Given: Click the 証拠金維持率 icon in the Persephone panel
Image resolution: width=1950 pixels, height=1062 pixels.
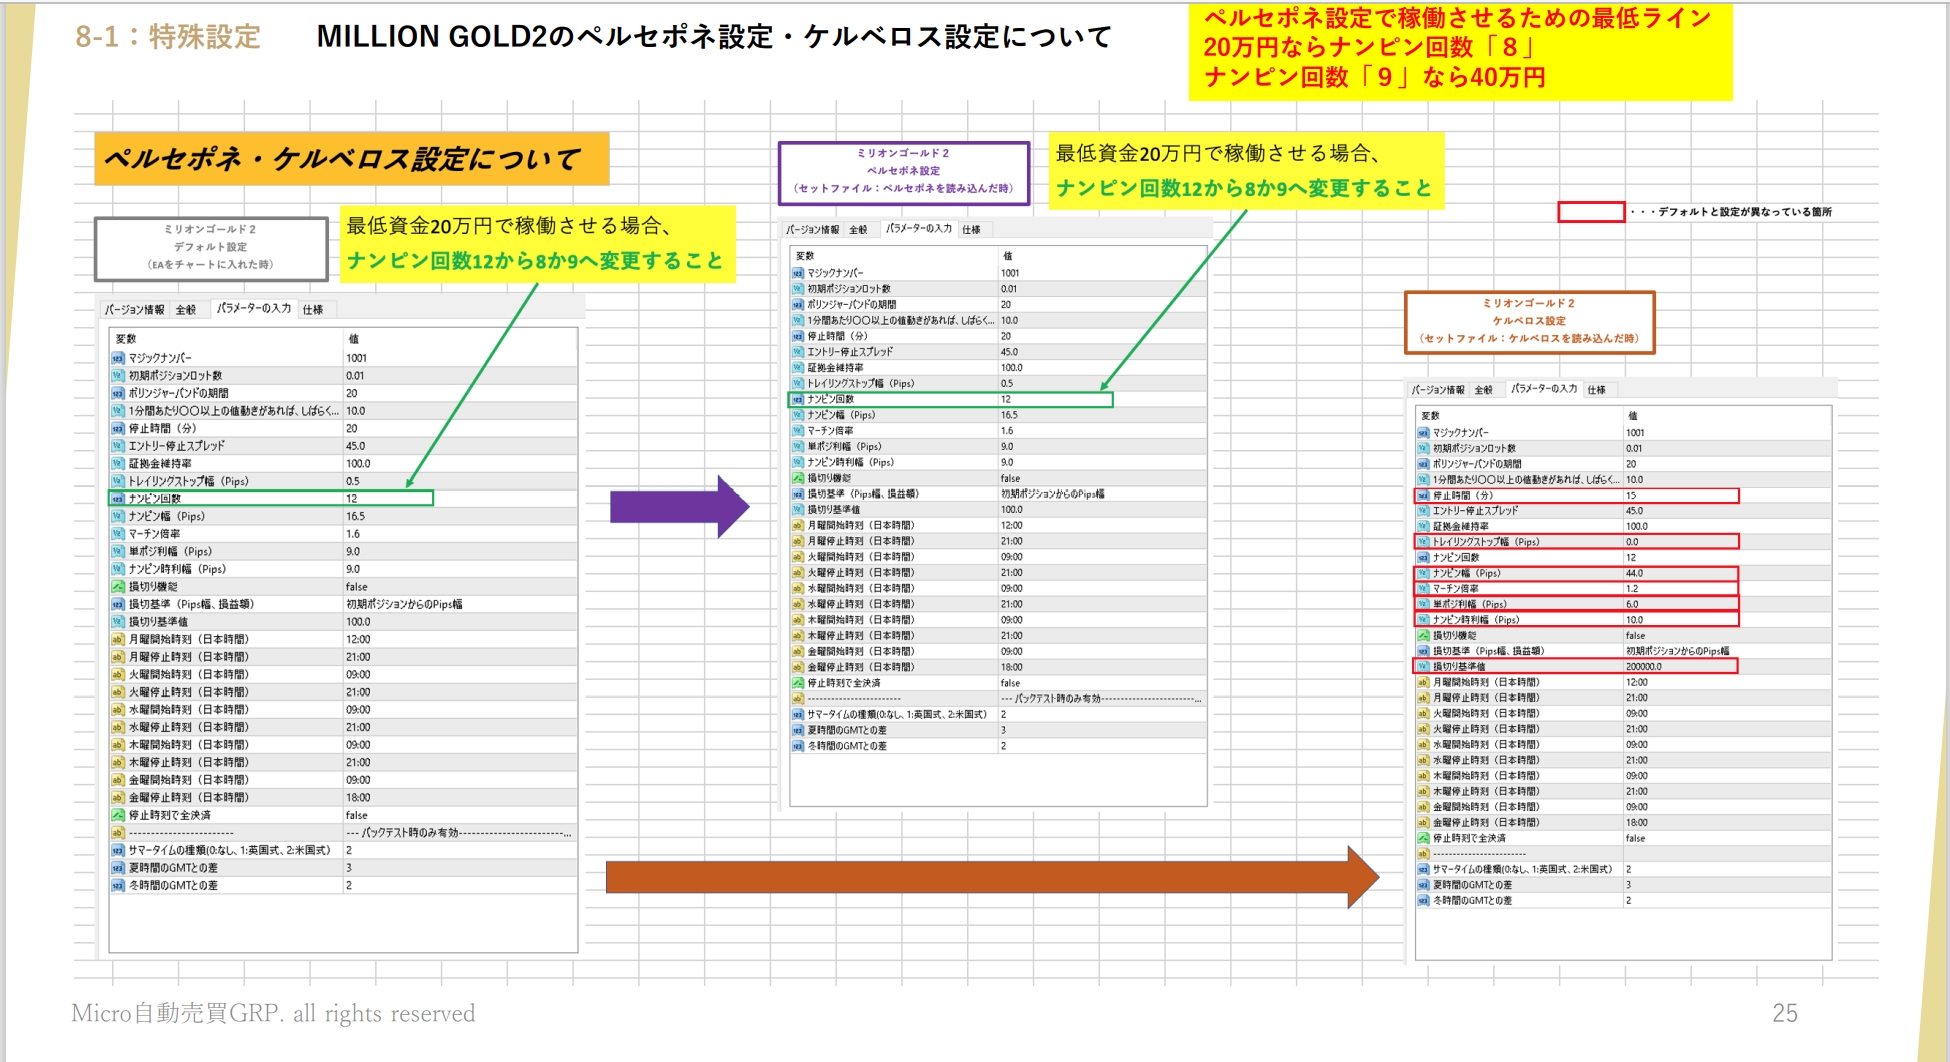Looking at the screenshot, I should click(x=798, y=368).
